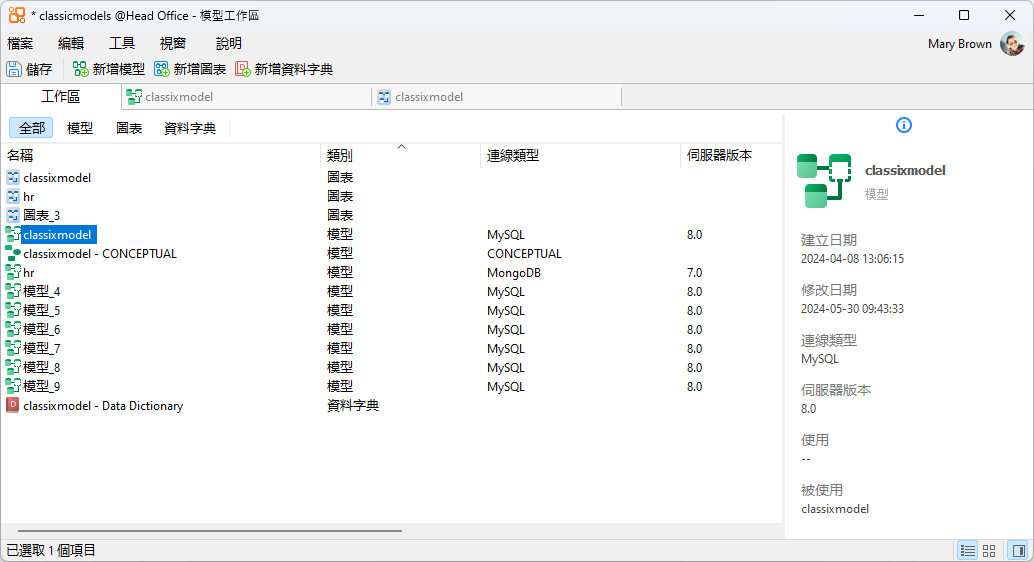Switch to the classixmodel model tab

pos(247,97)
